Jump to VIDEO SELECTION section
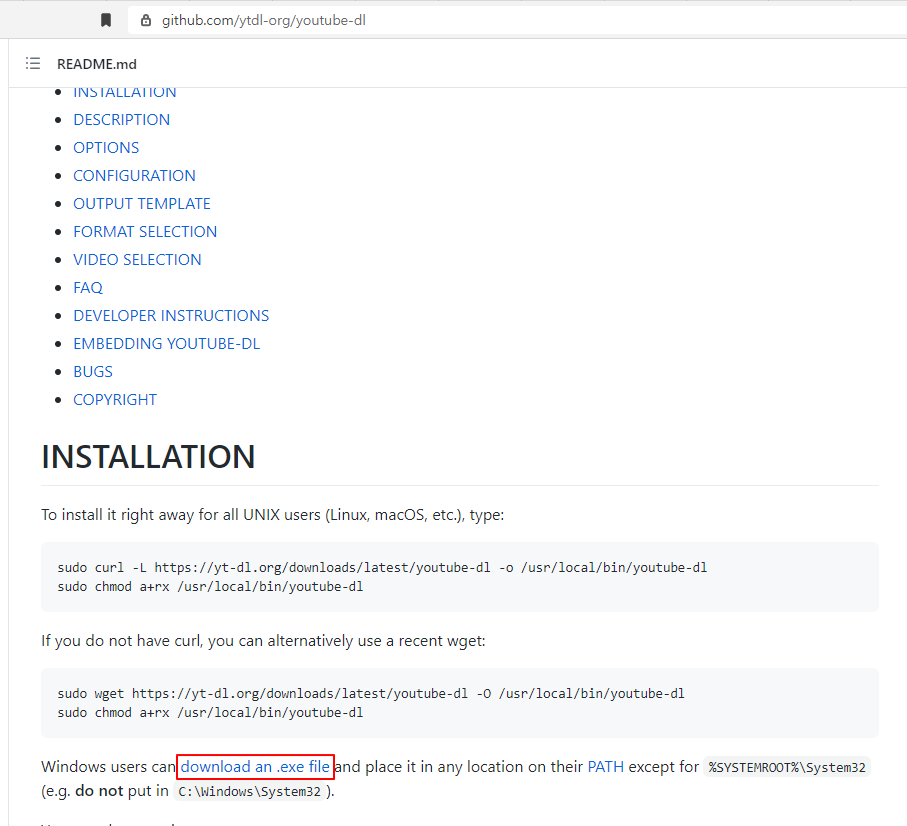Screen dimensions: 907x826 (x=137, y=260)
